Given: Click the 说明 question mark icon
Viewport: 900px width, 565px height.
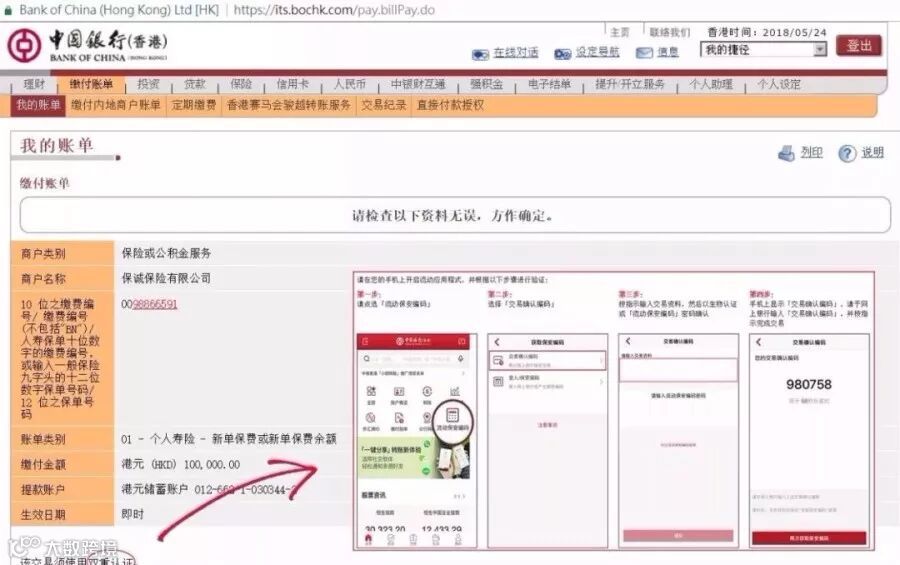Looking at the screenshot, I should click(x=847, y=153).
